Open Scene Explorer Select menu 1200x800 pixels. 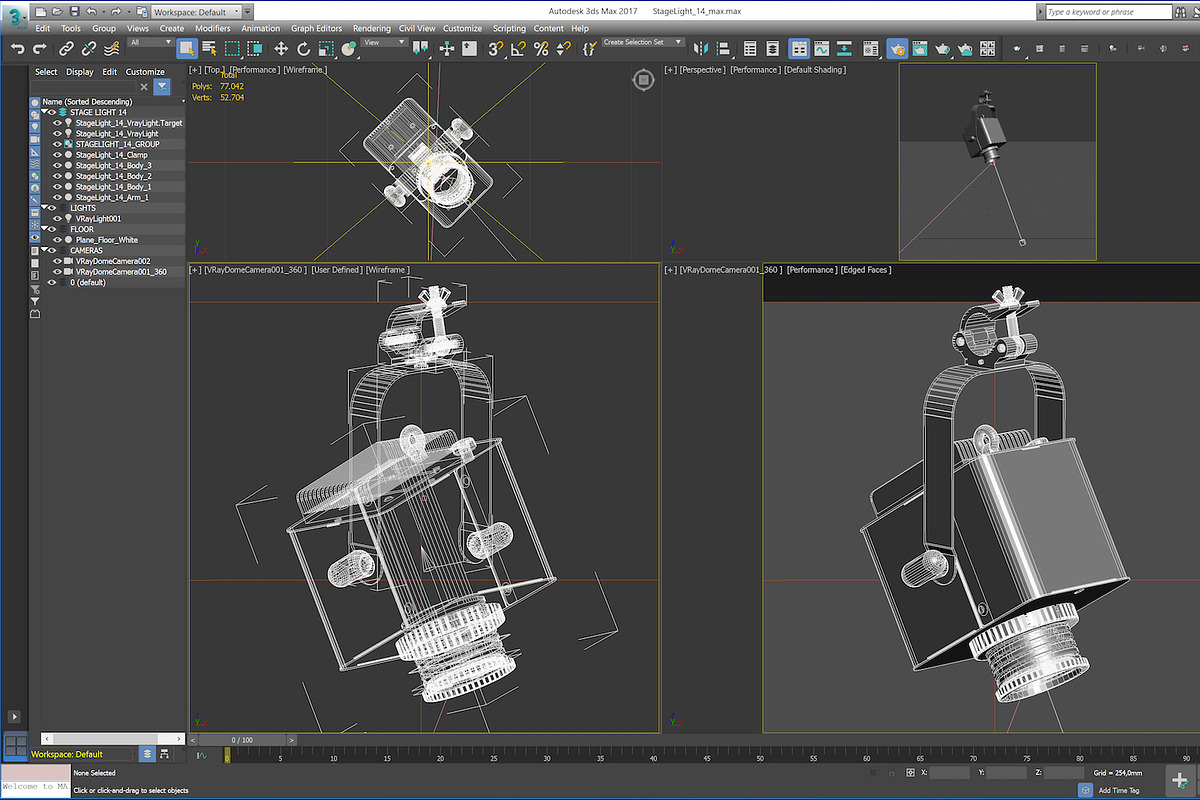[46, 72]
